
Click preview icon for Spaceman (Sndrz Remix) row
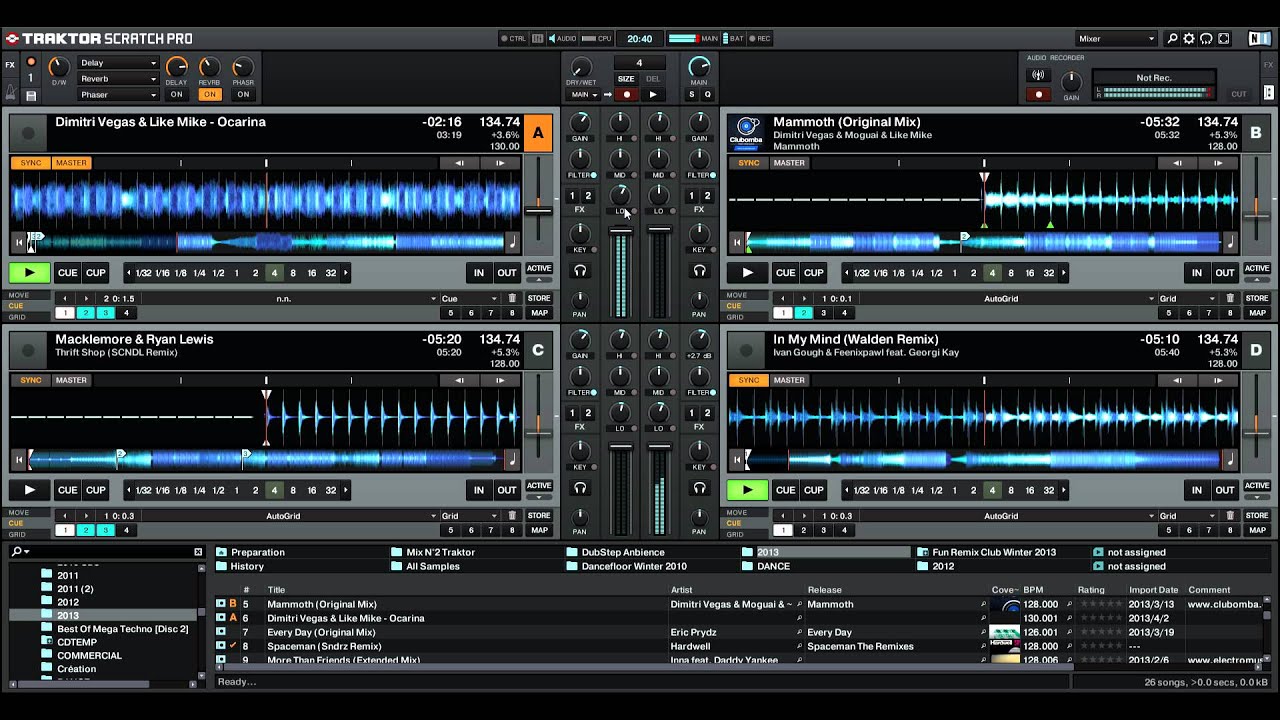pos(221,646)
